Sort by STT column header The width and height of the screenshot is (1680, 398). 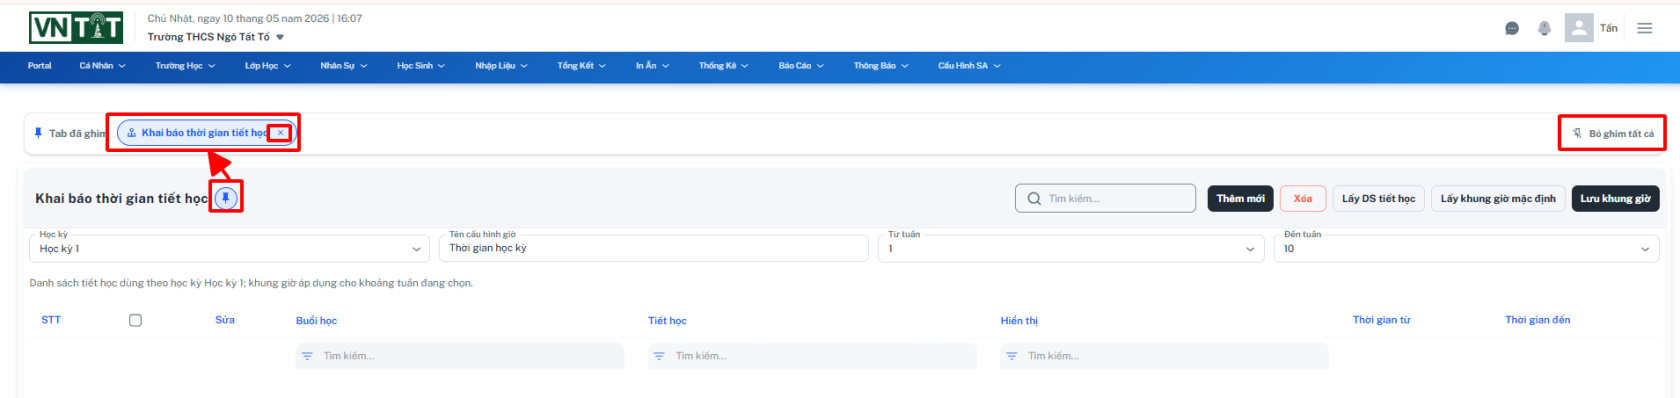coord(51,320)
